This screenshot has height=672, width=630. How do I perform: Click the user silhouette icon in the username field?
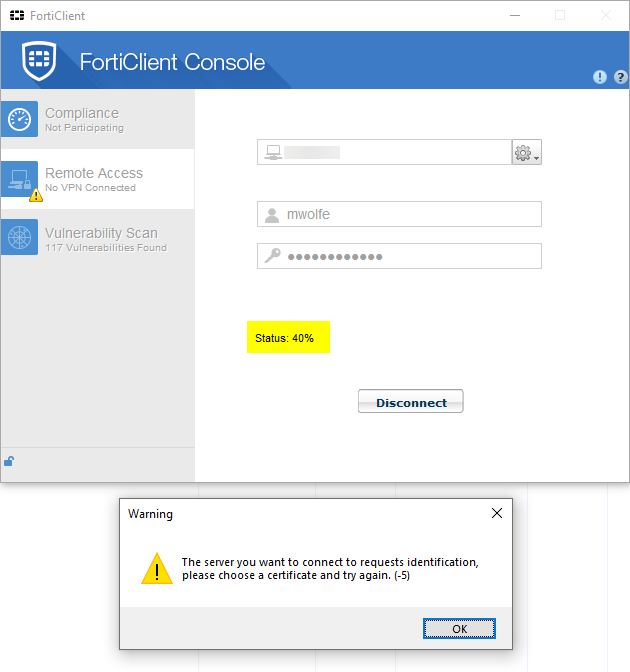[x=272, y=215]
